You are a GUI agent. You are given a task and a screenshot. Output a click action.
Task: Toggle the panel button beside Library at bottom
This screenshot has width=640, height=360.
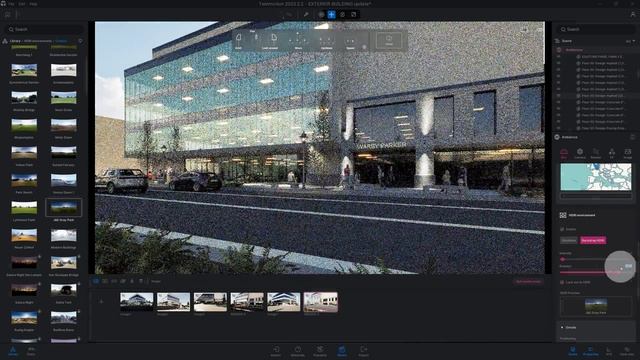[x=31, y=351]
